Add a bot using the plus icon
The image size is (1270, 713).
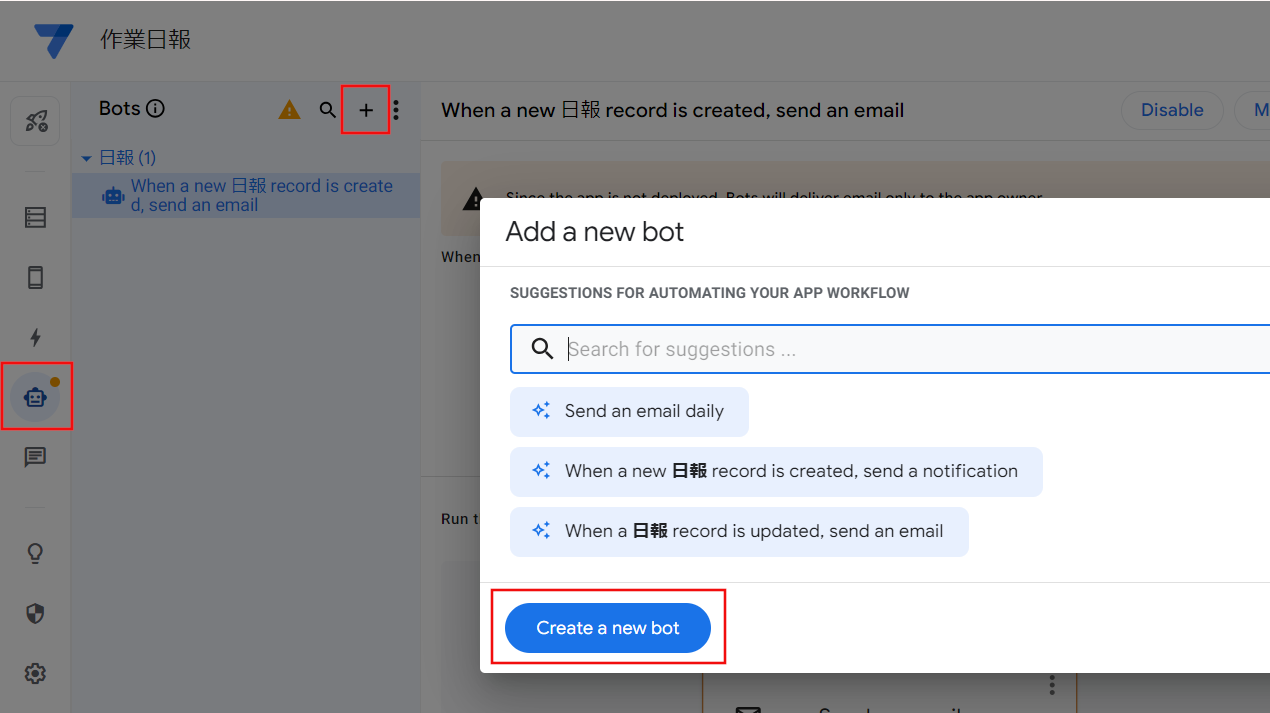click(x=365, y=110)
